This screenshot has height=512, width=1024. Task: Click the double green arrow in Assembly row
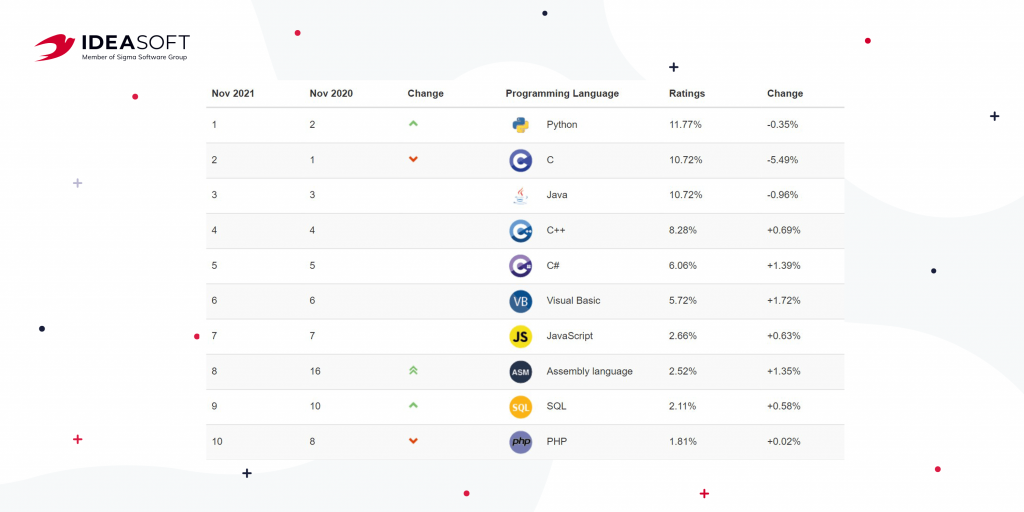click(413, 370)
